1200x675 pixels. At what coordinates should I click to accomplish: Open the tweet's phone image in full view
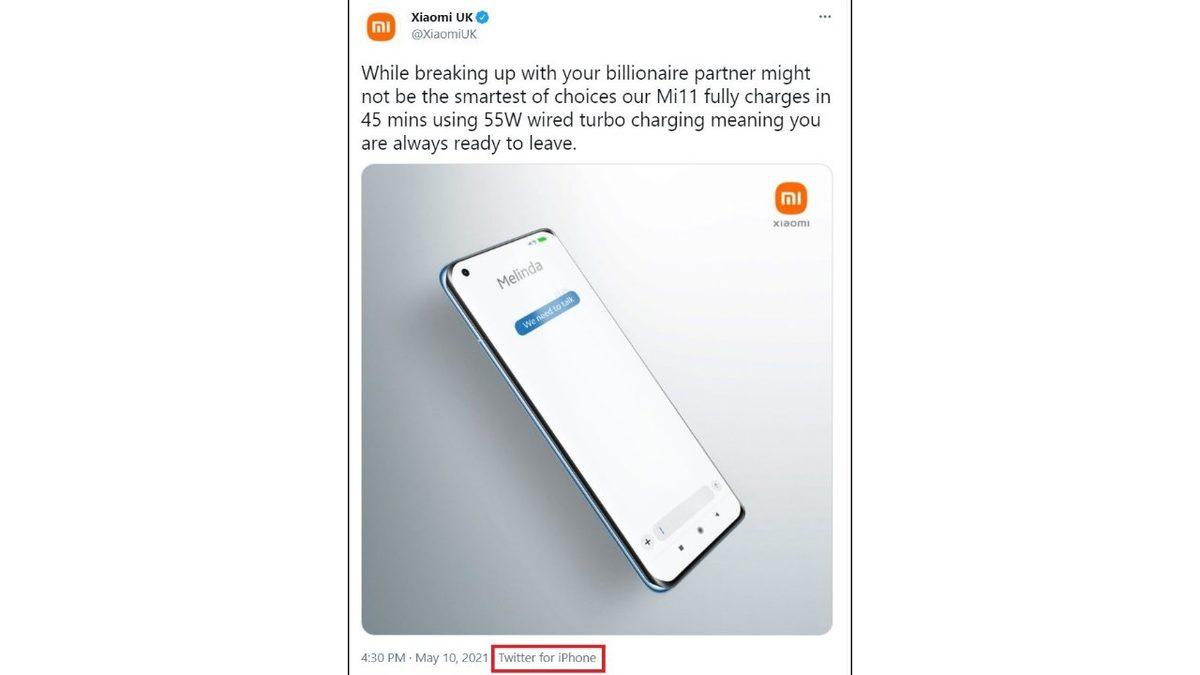click(597, 400)
